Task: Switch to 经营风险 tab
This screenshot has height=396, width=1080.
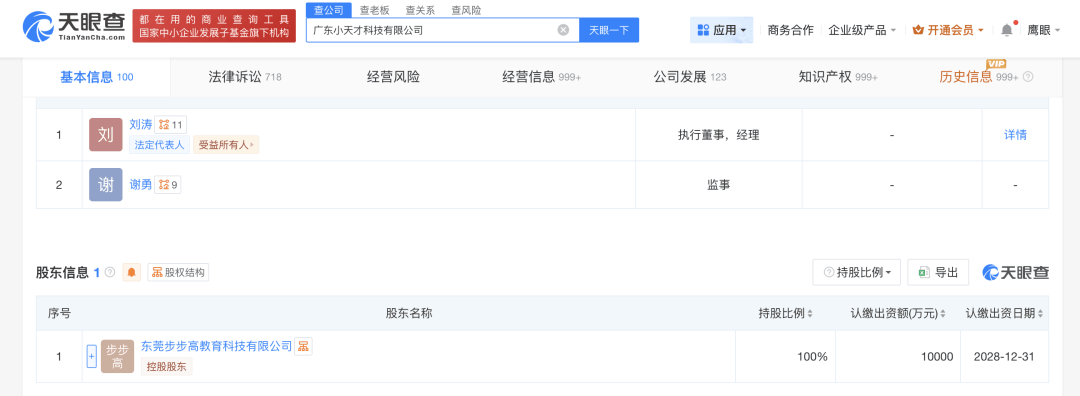Action: (393, 77)
